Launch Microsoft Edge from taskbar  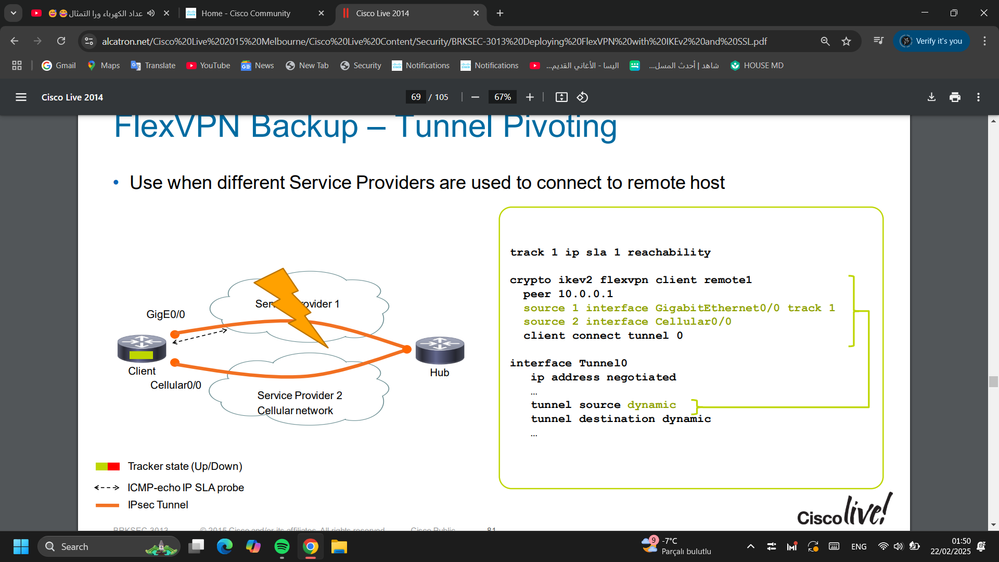225,547
